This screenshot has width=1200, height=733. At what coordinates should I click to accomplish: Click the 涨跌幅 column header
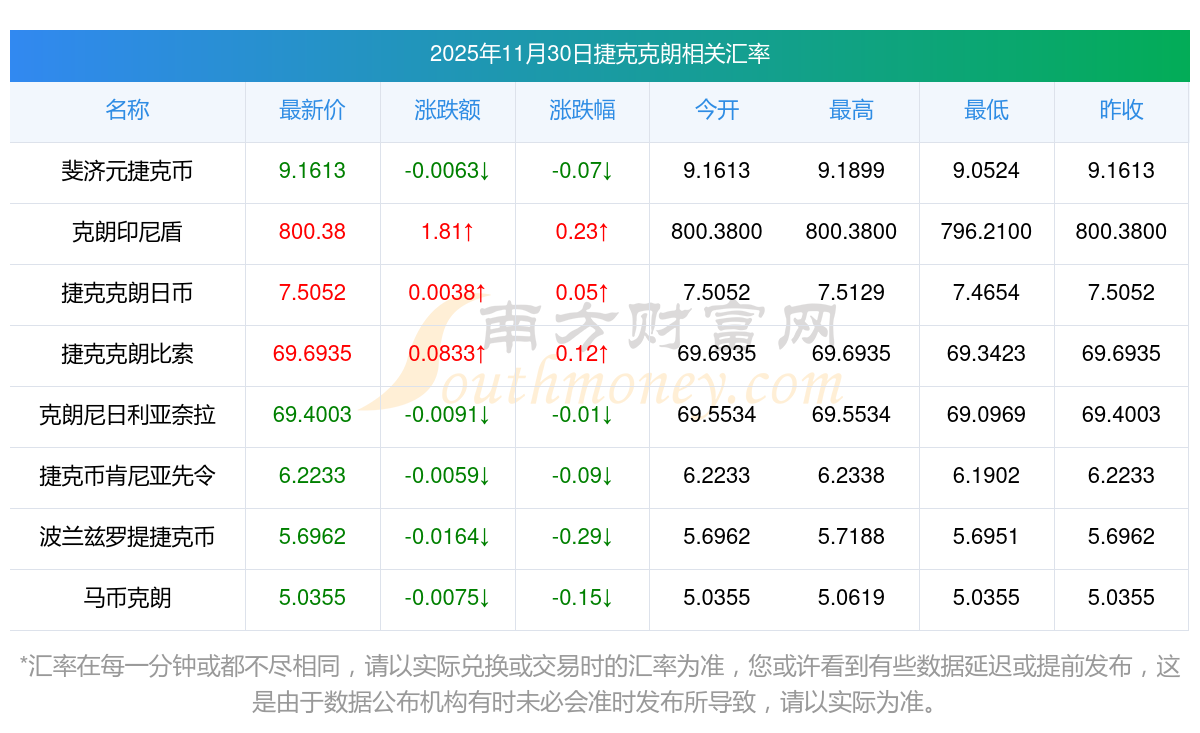click(582, 111)
